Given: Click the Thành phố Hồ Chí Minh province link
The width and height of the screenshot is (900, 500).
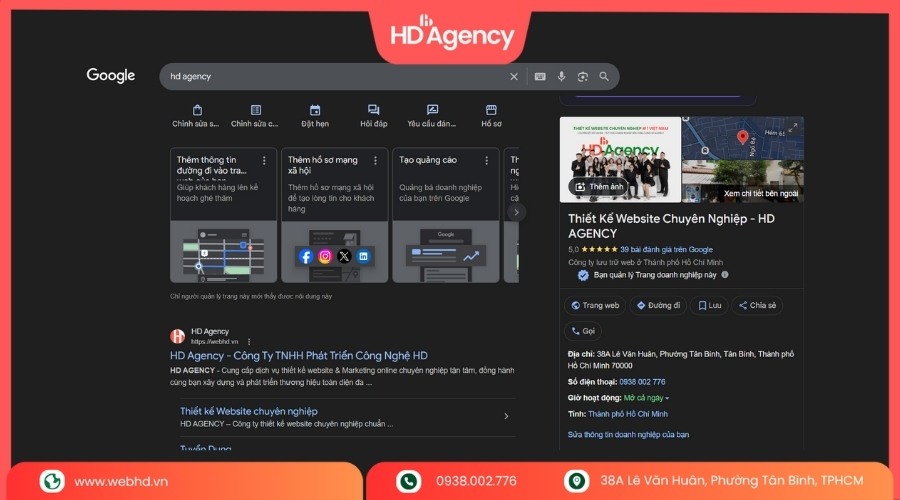Looking at the screenshot, I should point(628,414).
